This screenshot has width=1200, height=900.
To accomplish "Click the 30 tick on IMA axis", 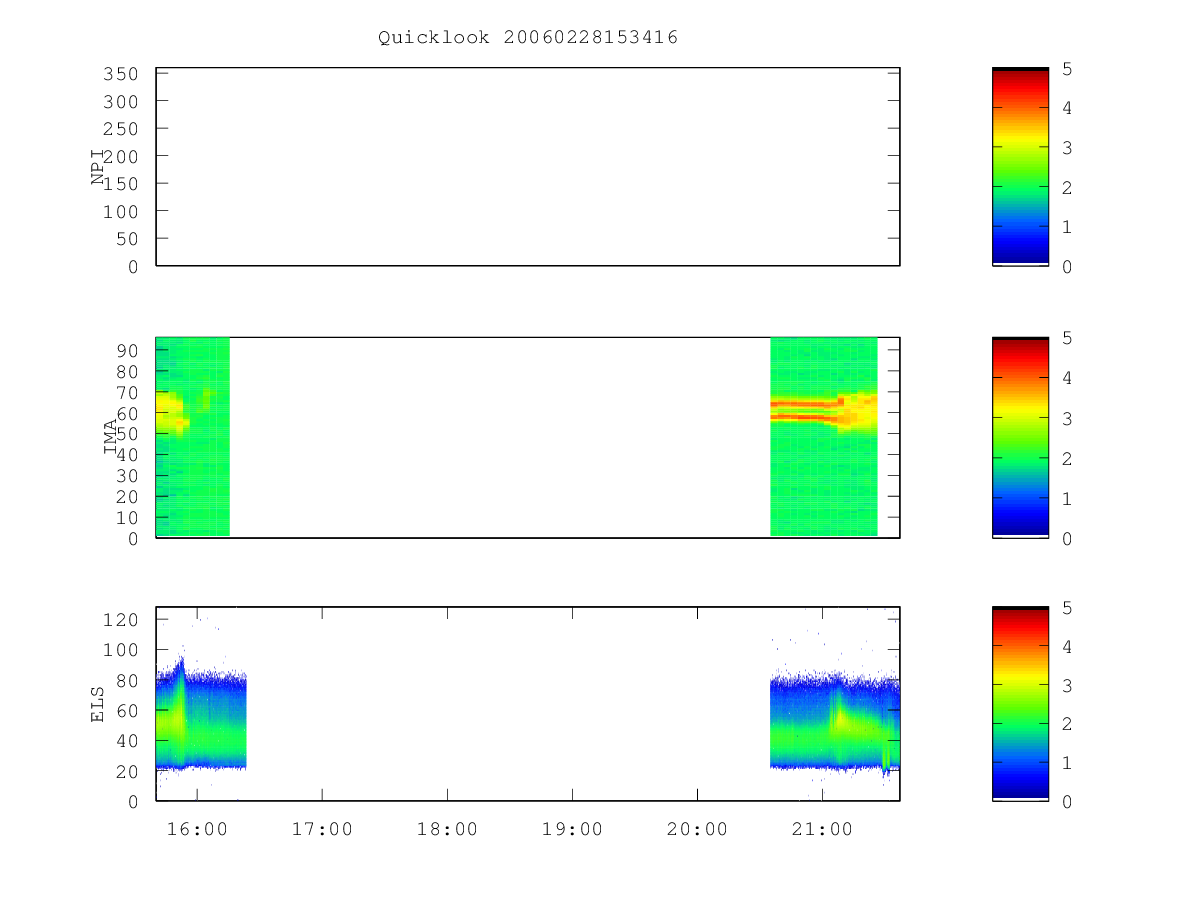I will click(x=126, y=475).
